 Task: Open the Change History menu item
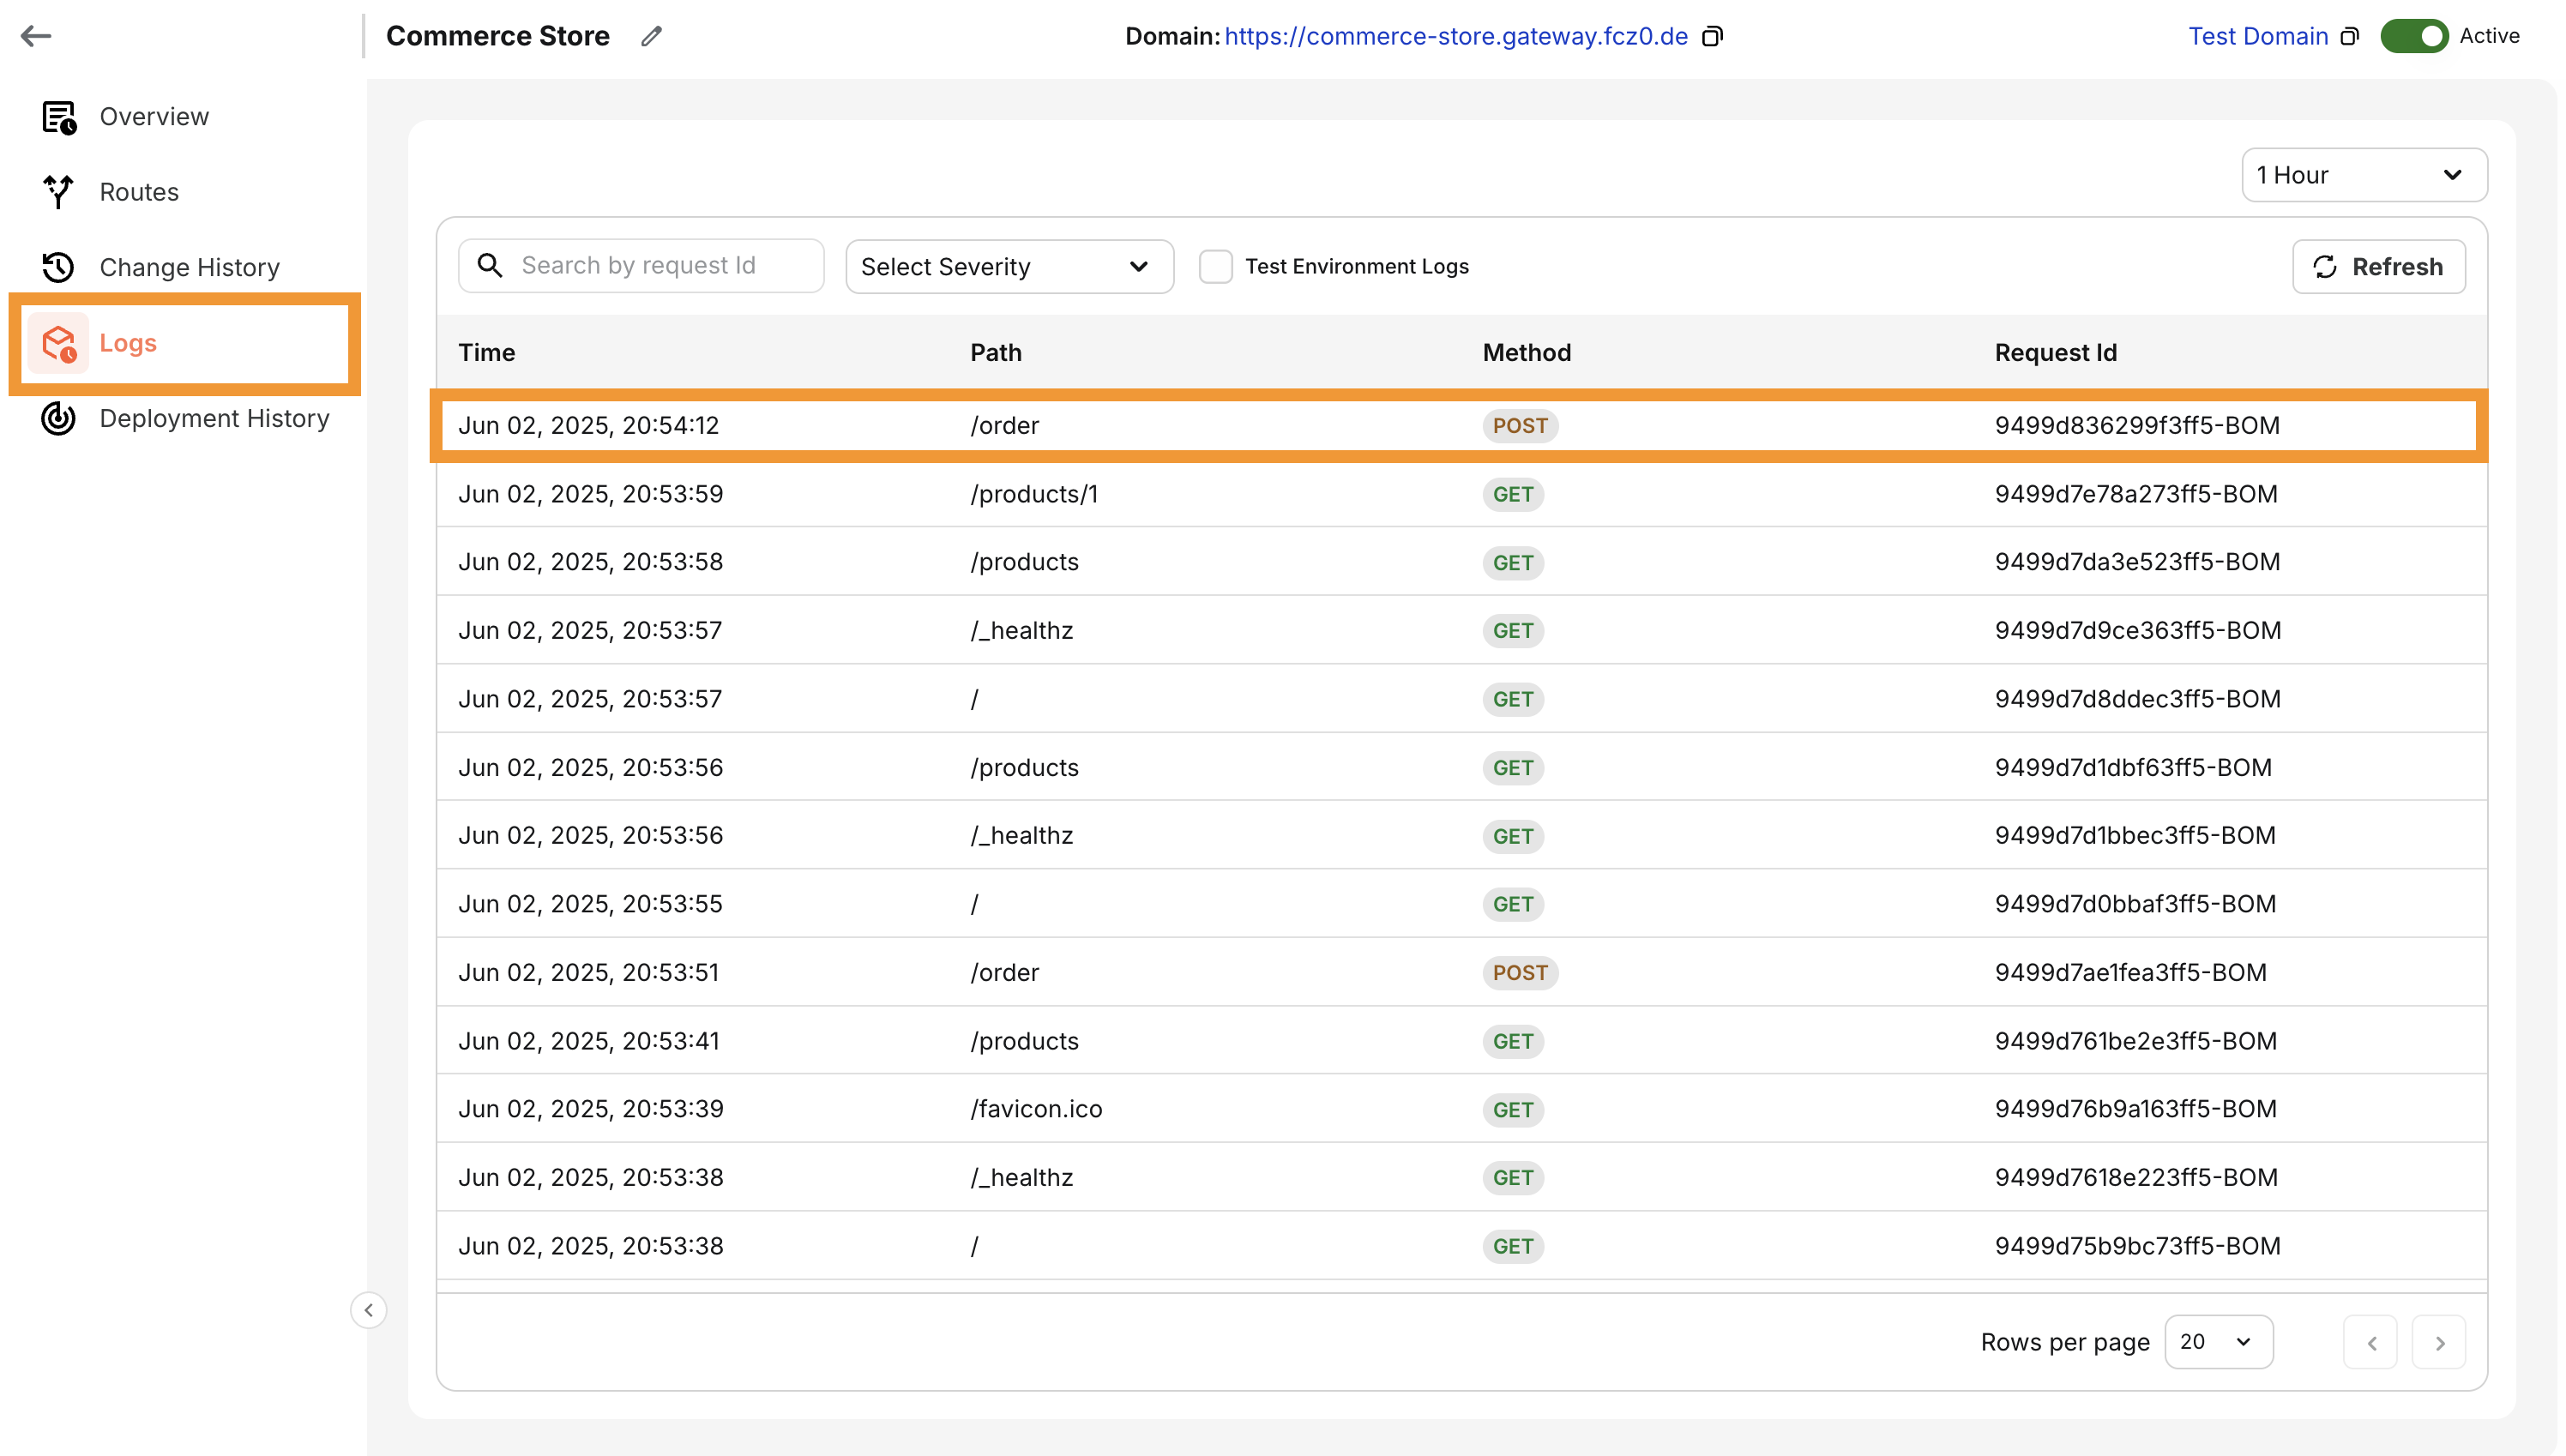click(x=190, y=267)
